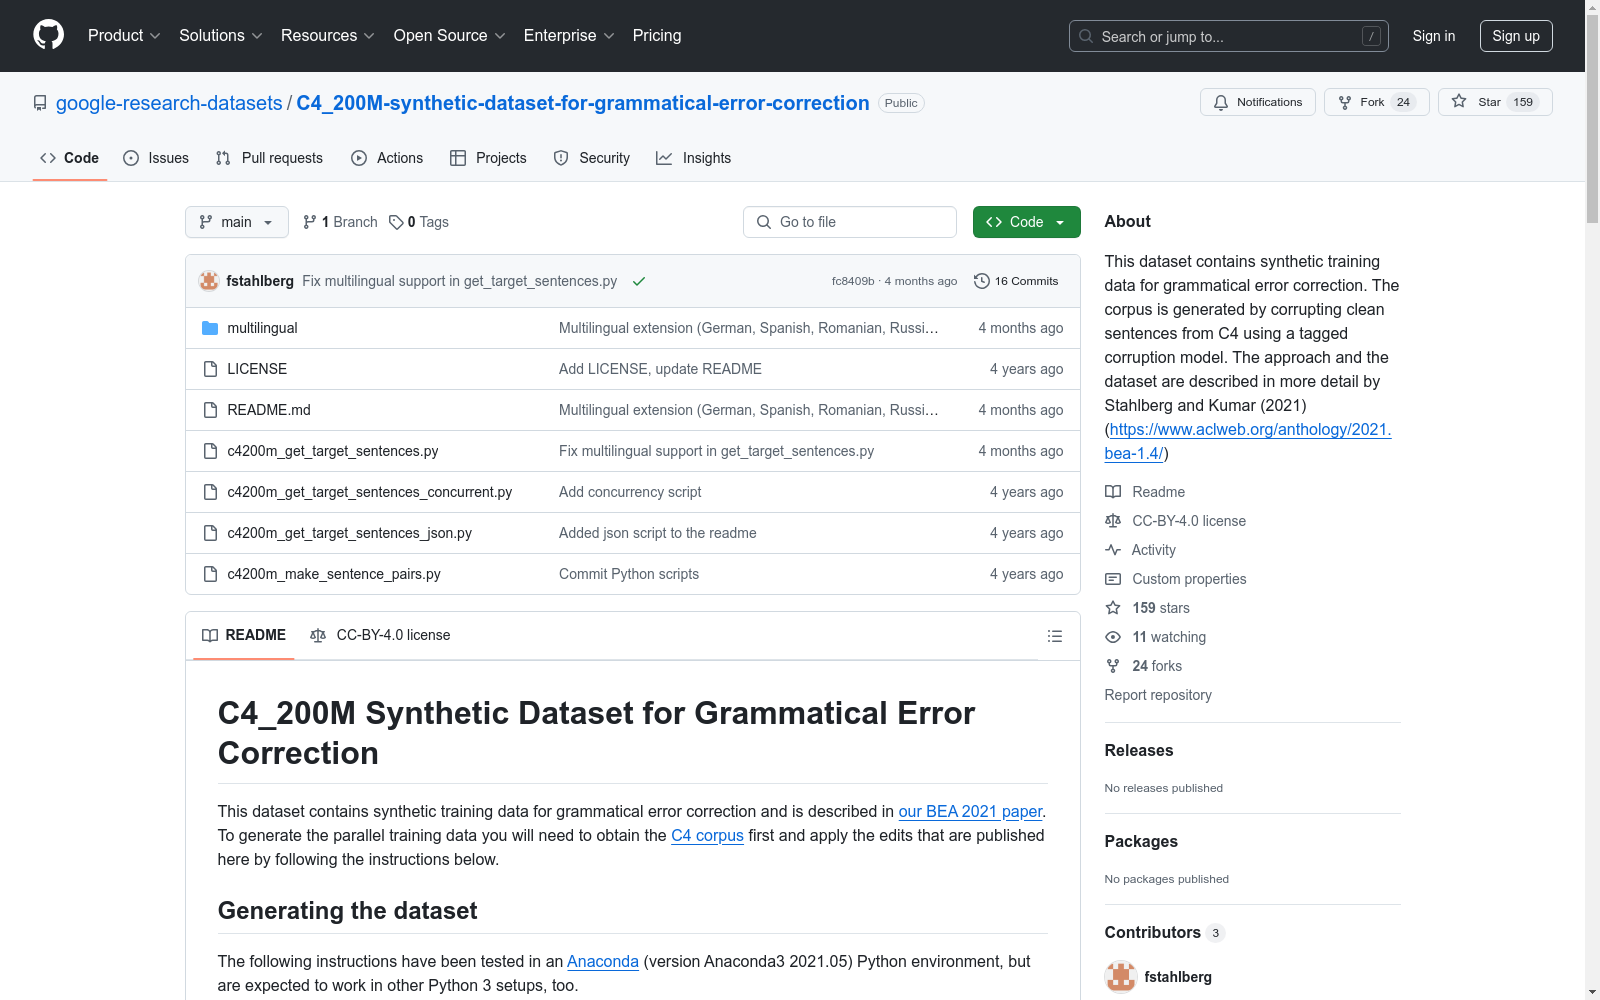The width and height of the screenshot is (1600, 1000).
Task: Click the Sign in link
Action: coord(1434,36)
